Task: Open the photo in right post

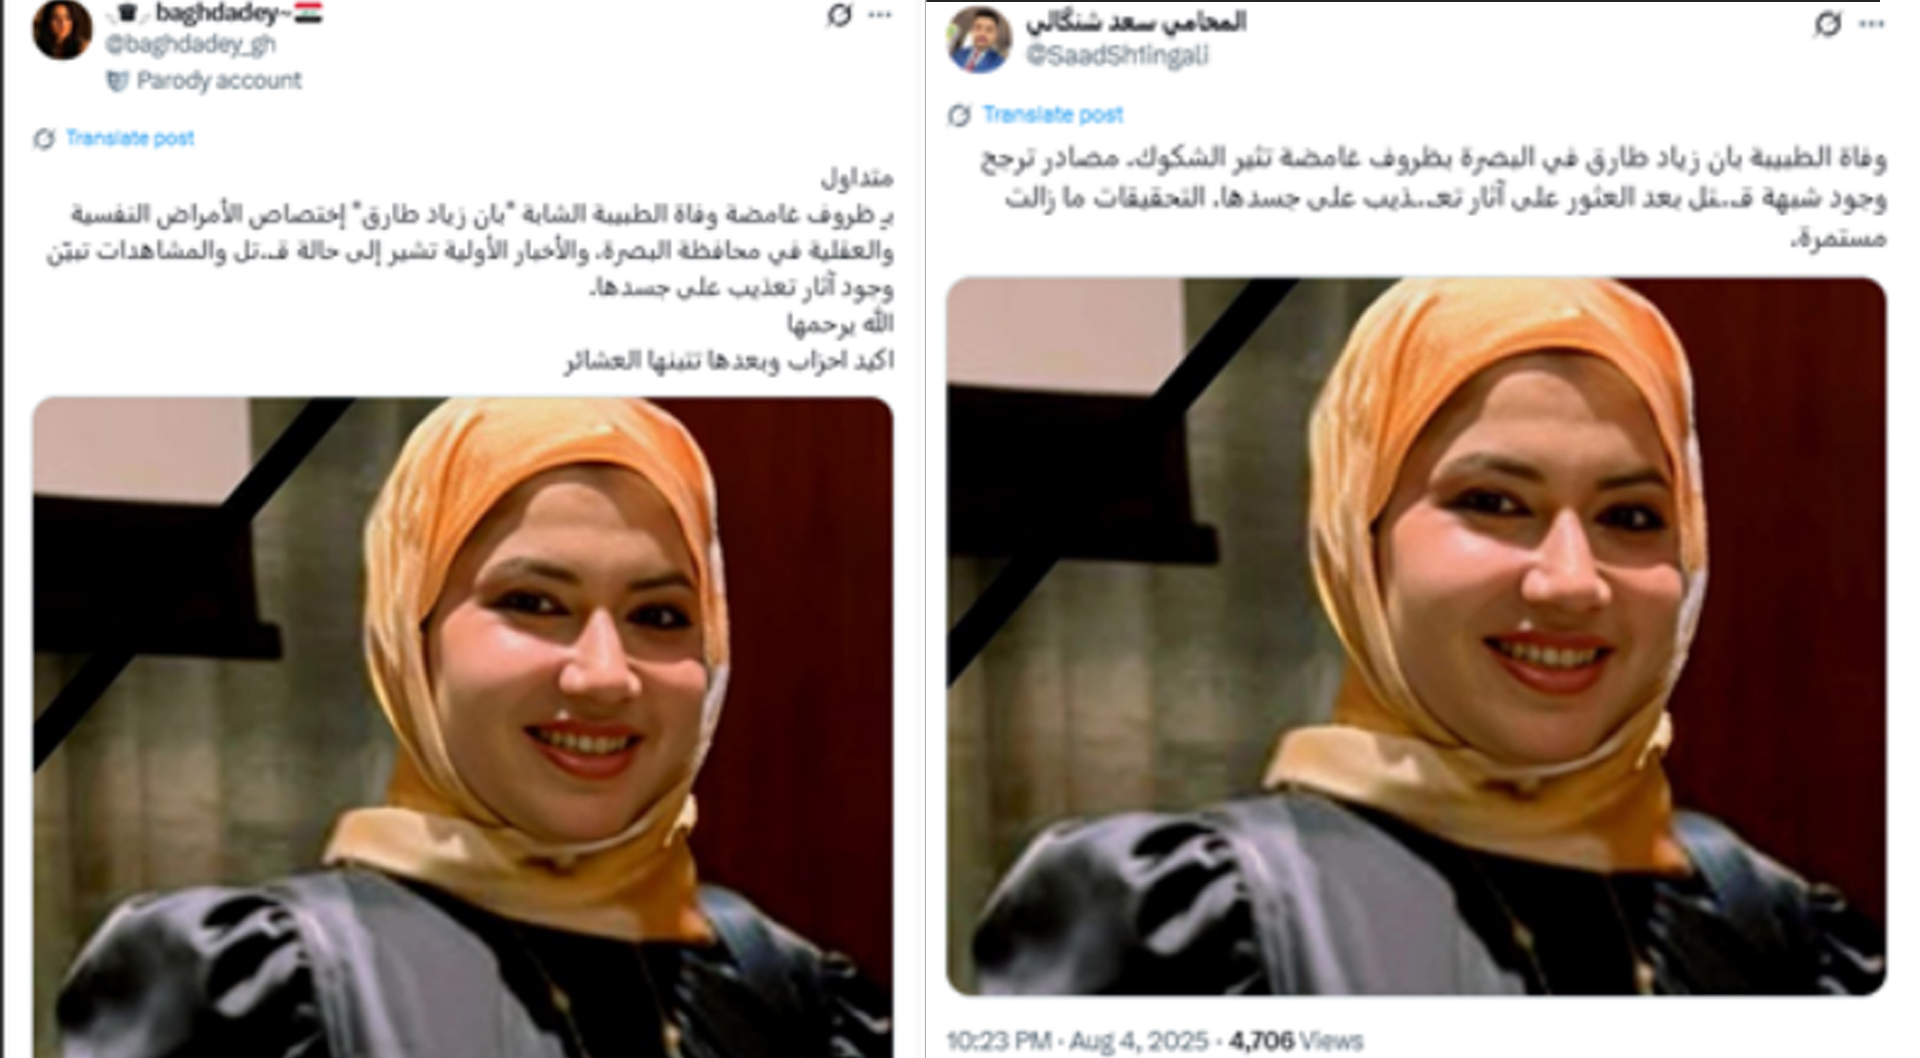Action: click(x=1416, y=636)
